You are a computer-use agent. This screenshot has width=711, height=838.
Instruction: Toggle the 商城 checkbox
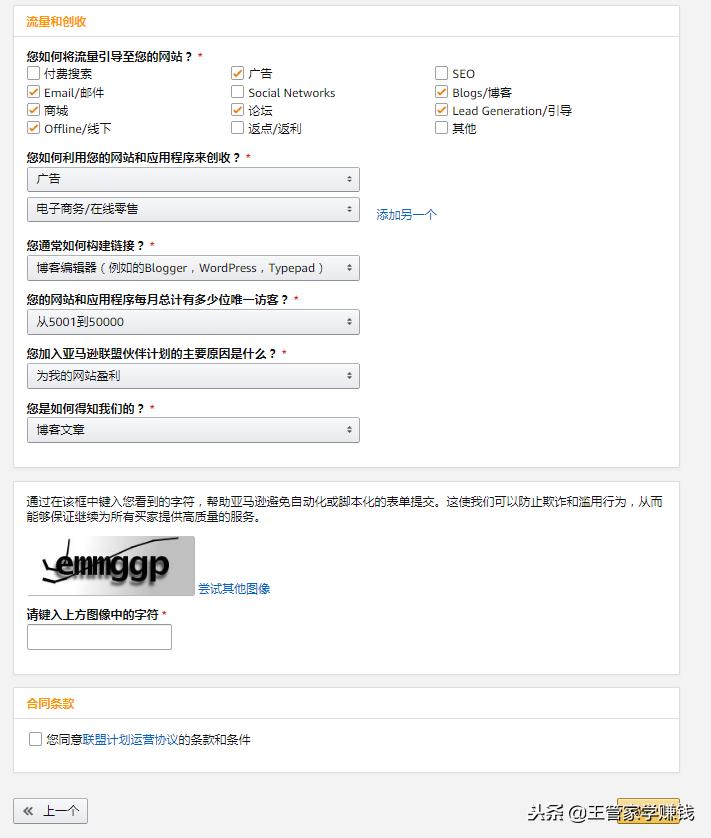[x=33, y=110]
